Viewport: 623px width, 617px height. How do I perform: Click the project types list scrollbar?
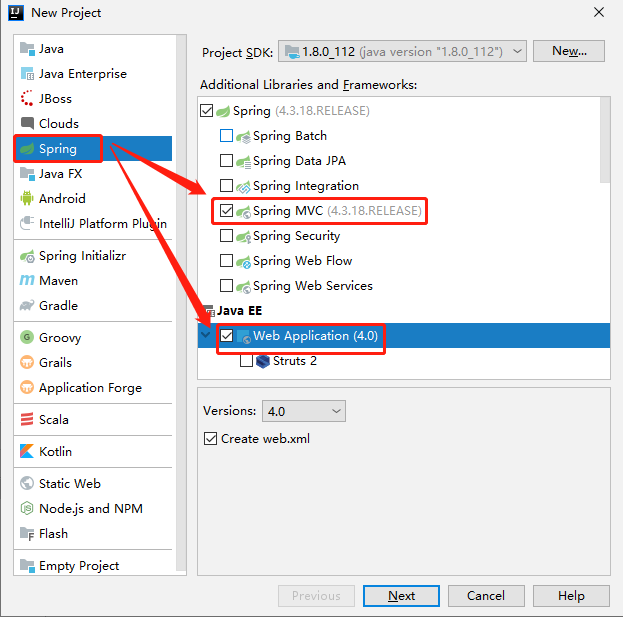coord(181,305)
